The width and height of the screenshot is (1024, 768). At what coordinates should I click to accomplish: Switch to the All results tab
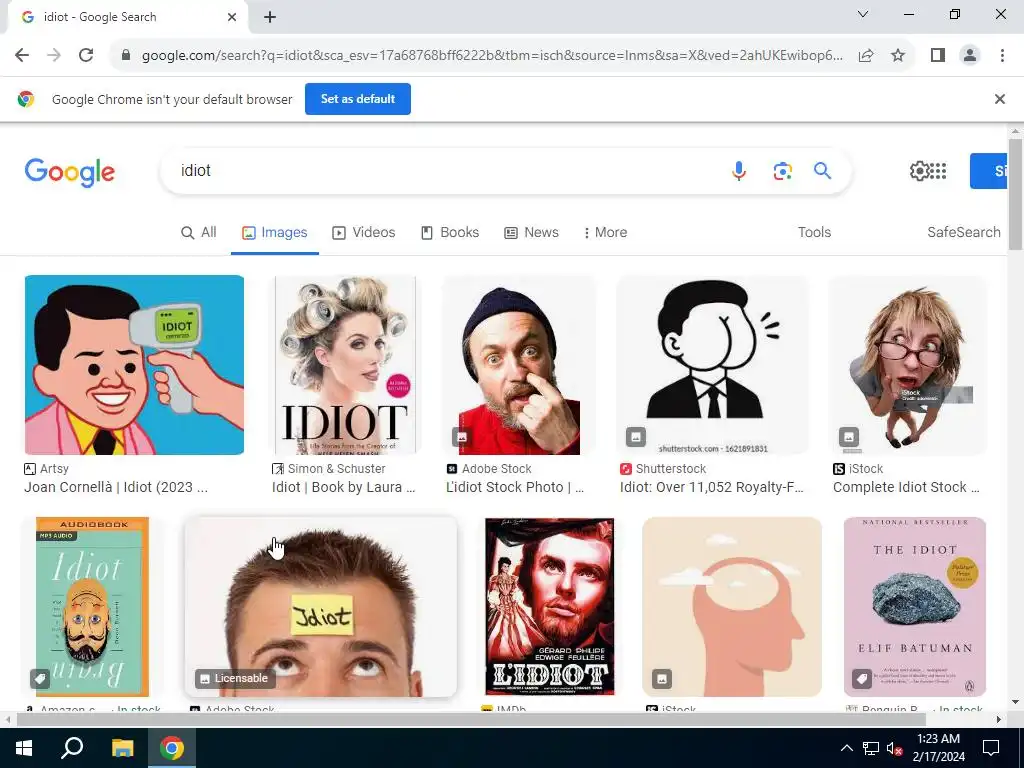[x=199, y=232]
